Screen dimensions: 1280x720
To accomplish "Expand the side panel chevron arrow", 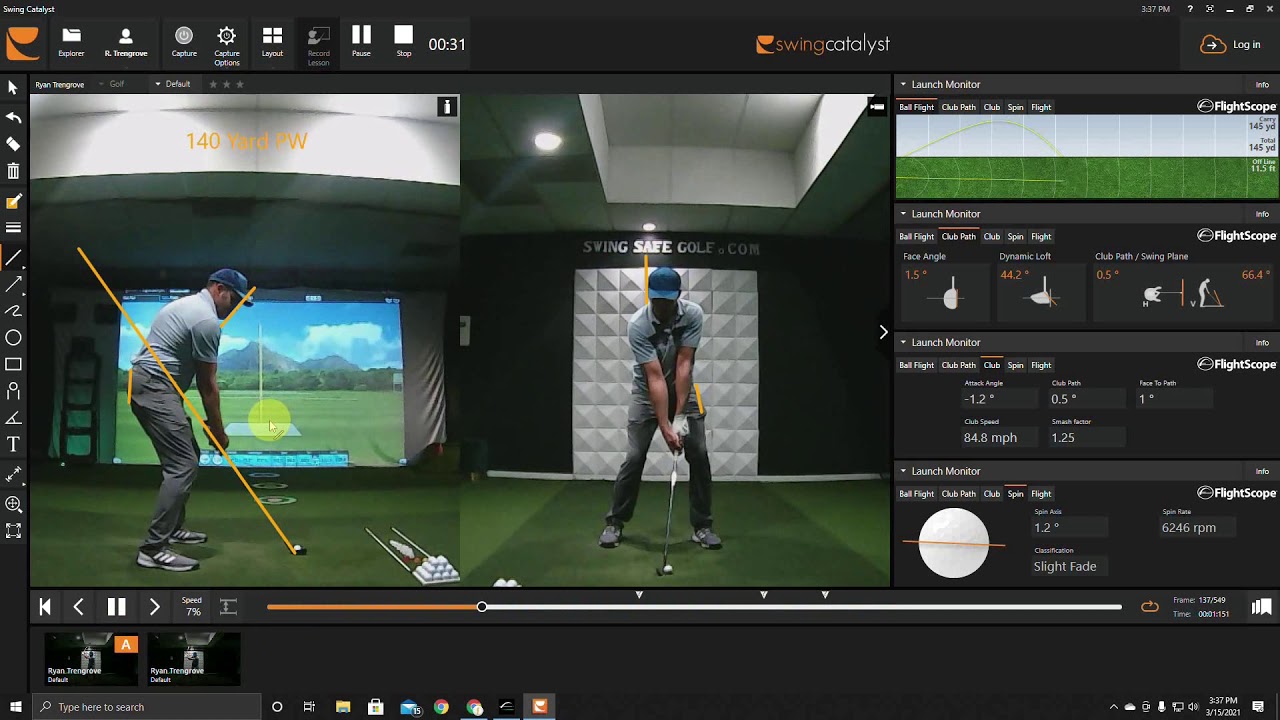I will click(x=883, y=332).
